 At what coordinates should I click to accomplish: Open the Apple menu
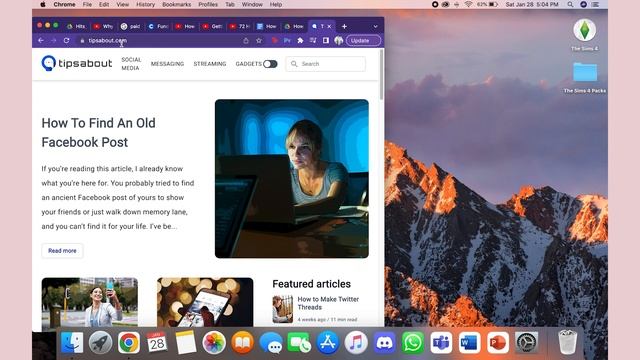(x=43, y=4)
